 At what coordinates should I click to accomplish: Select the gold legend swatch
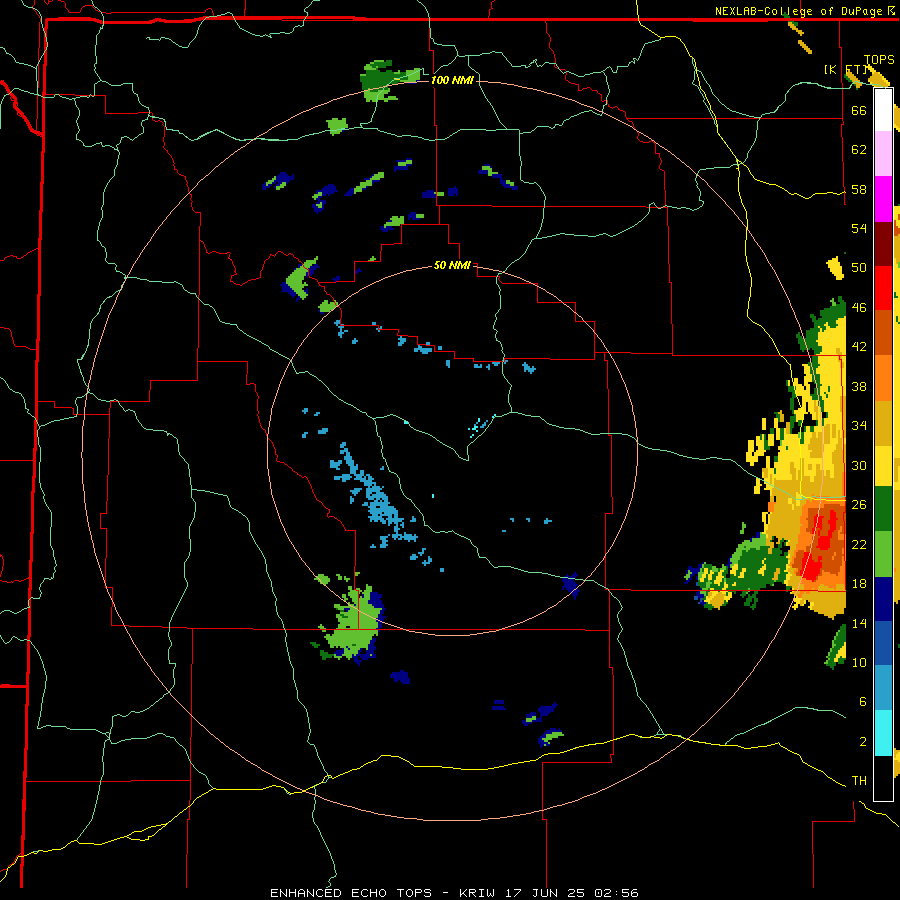[883, 422]
